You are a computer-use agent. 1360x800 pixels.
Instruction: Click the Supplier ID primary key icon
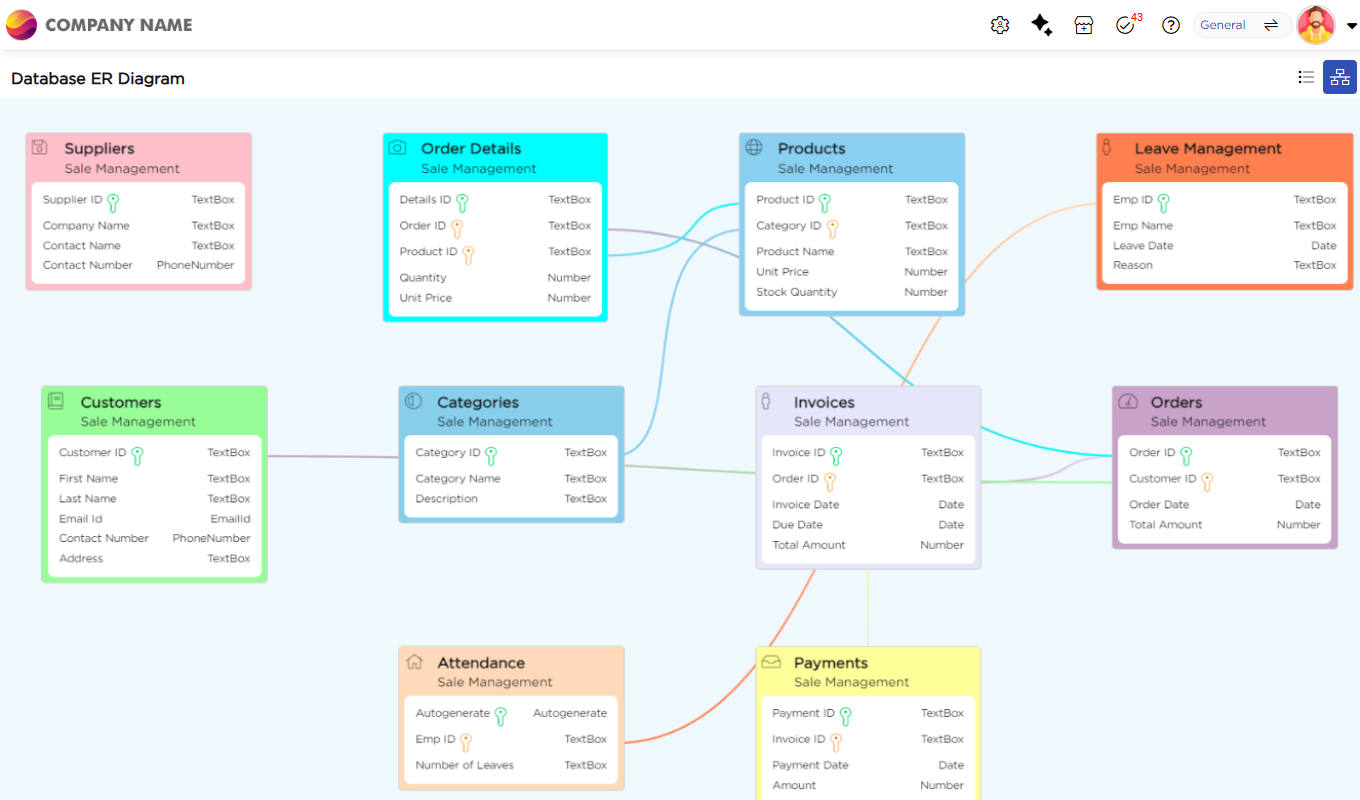point(113,203)
